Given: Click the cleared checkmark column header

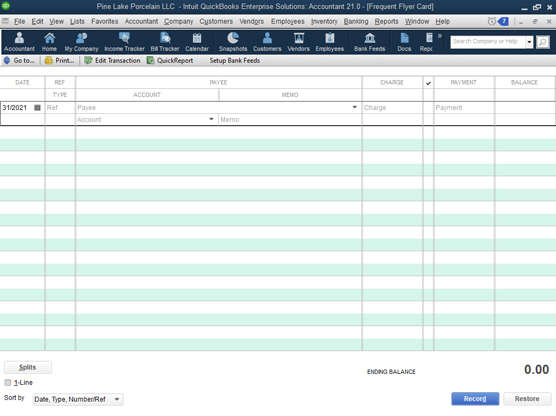Looking at the screenshot, I should coord(428,83).
